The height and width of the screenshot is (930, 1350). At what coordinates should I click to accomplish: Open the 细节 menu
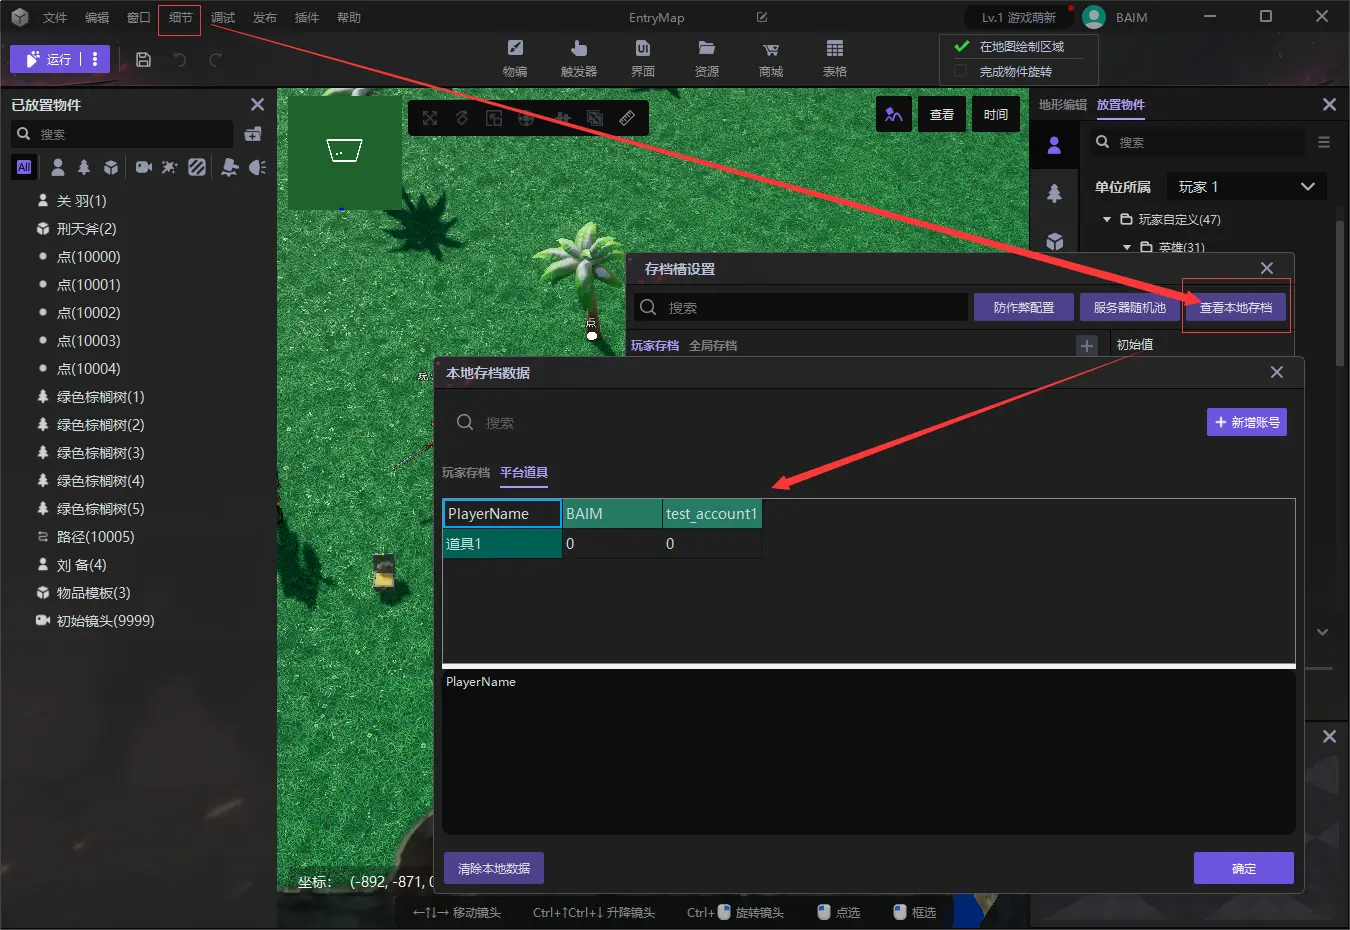[x=180, y=18]
